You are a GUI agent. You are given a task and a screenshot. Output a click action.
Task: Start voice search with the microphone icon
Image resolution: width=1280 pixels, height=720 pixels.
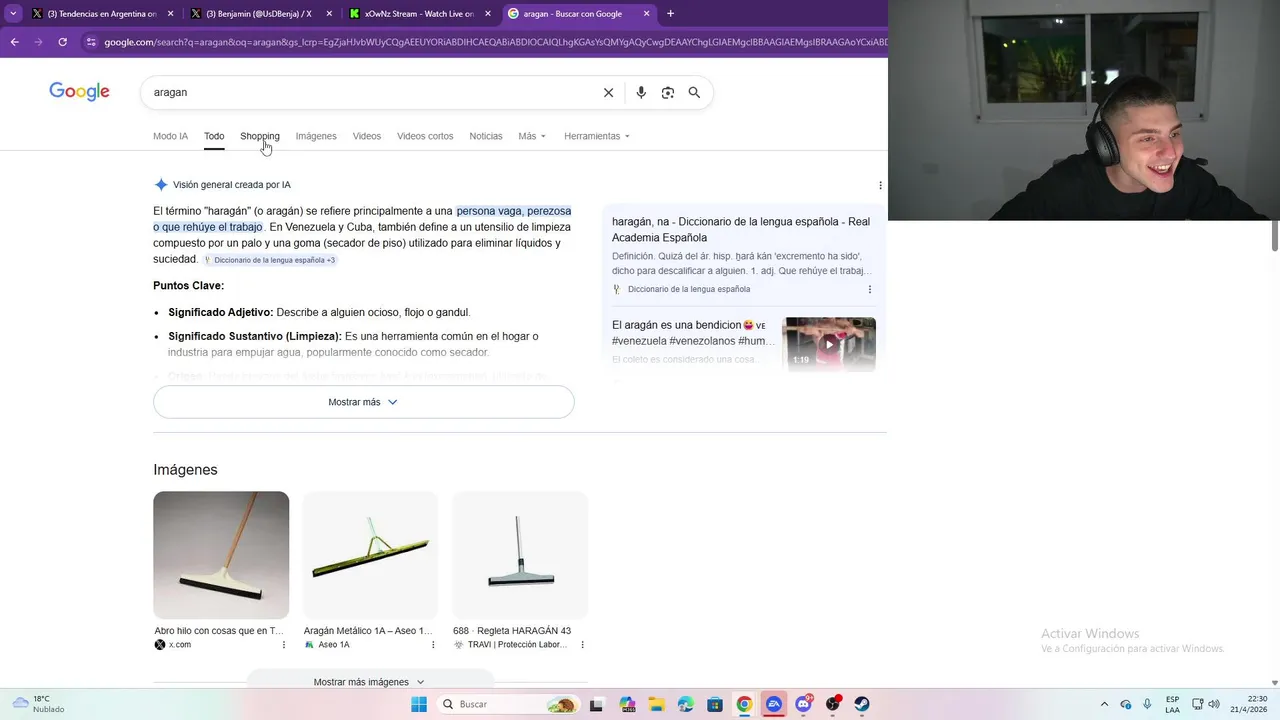[x=641, y=92]
